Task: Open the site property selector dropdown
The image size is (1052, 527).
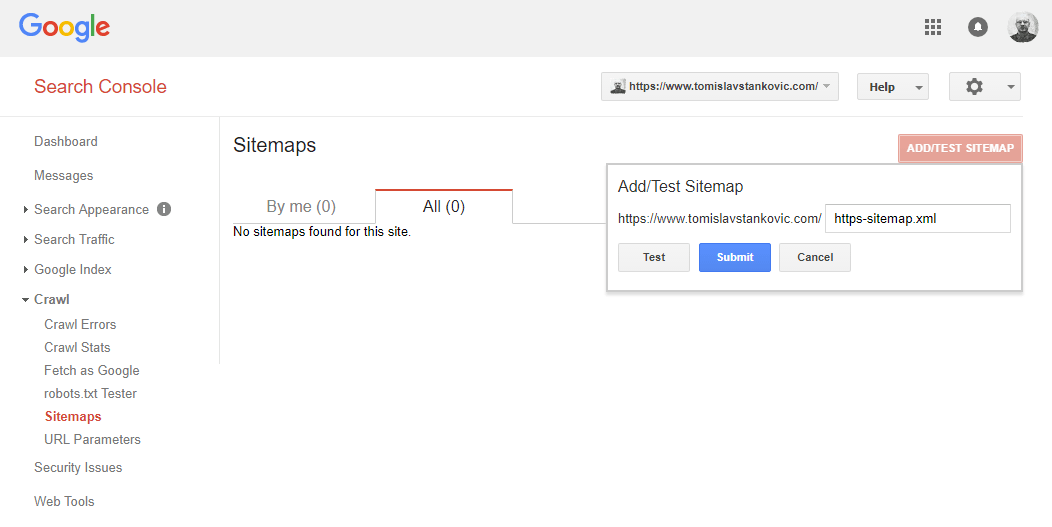Action: point(719,87)
